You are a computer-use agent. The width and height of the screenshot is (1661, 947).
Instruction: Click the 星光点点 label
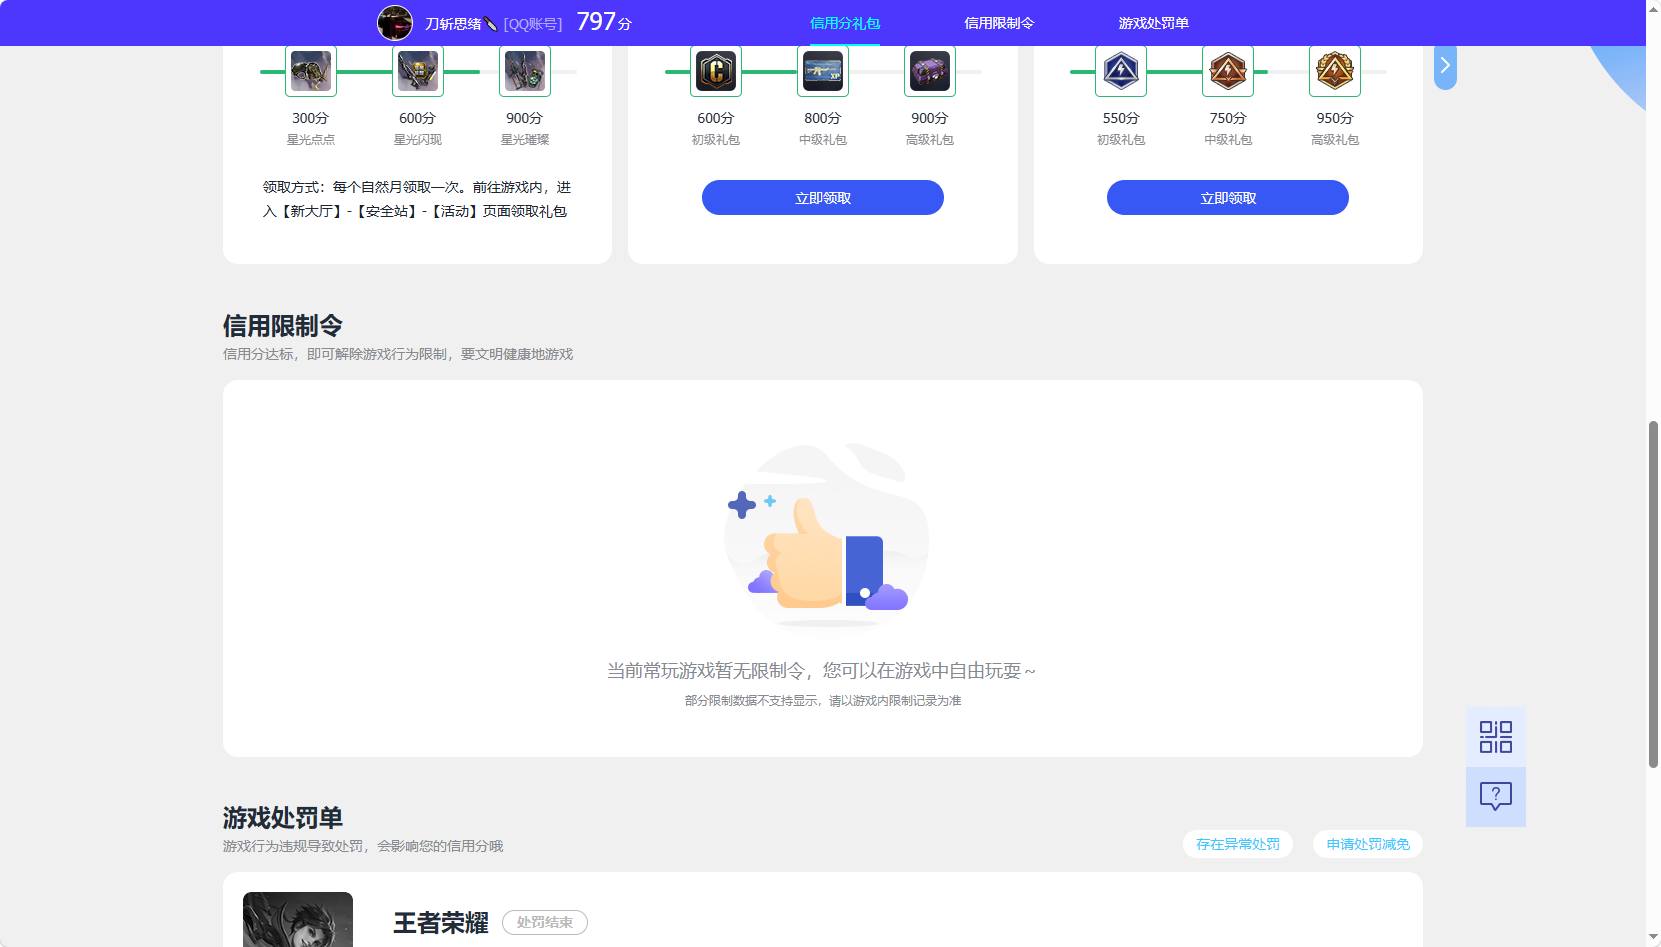coord(311,140)
